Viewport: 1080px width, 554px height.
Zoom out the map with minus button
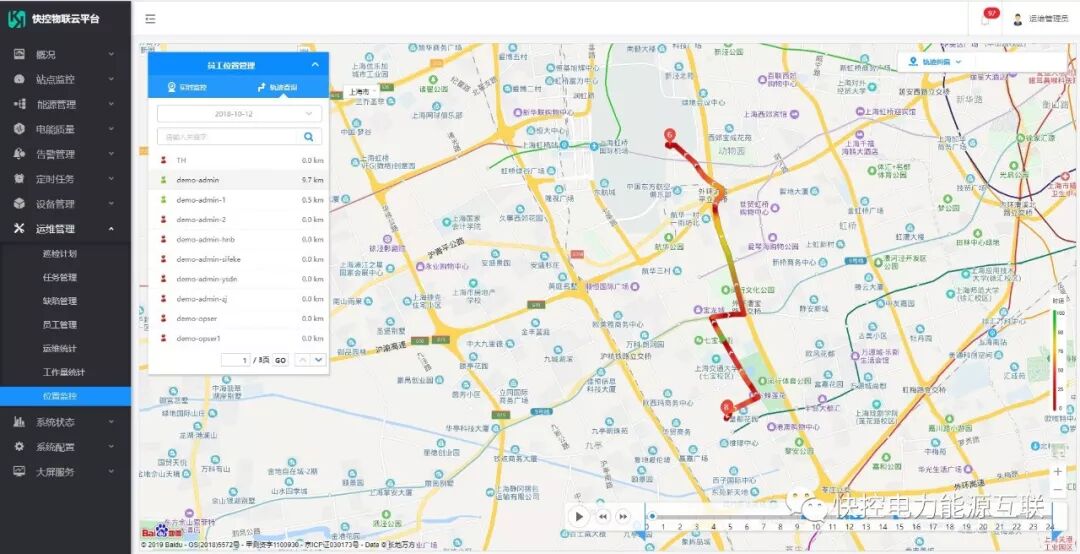click(x=1058, y=490)
